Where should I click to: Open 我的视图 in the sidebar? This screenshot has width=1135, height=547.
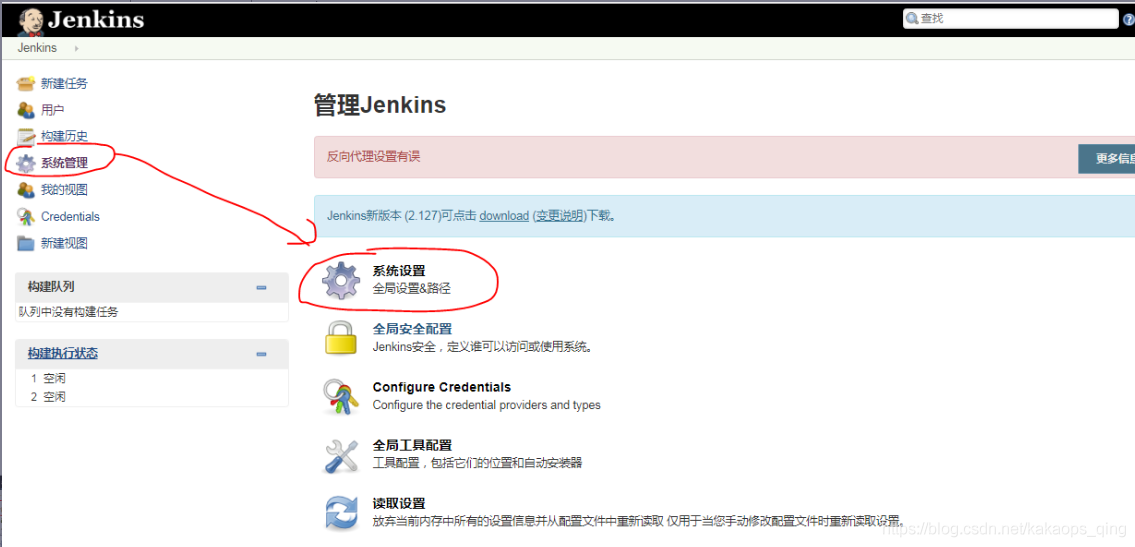click(x=64, y=190)
